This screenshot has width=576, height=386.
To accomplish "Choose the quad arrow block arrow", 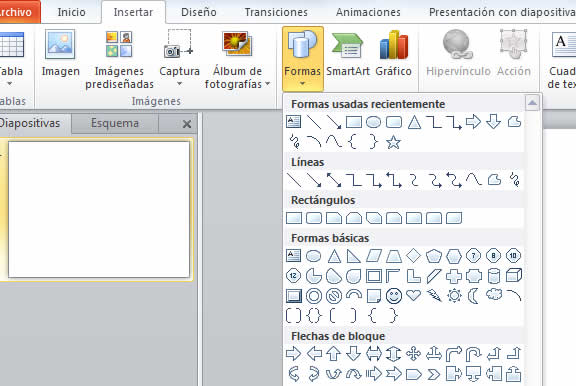I will 413,354.
